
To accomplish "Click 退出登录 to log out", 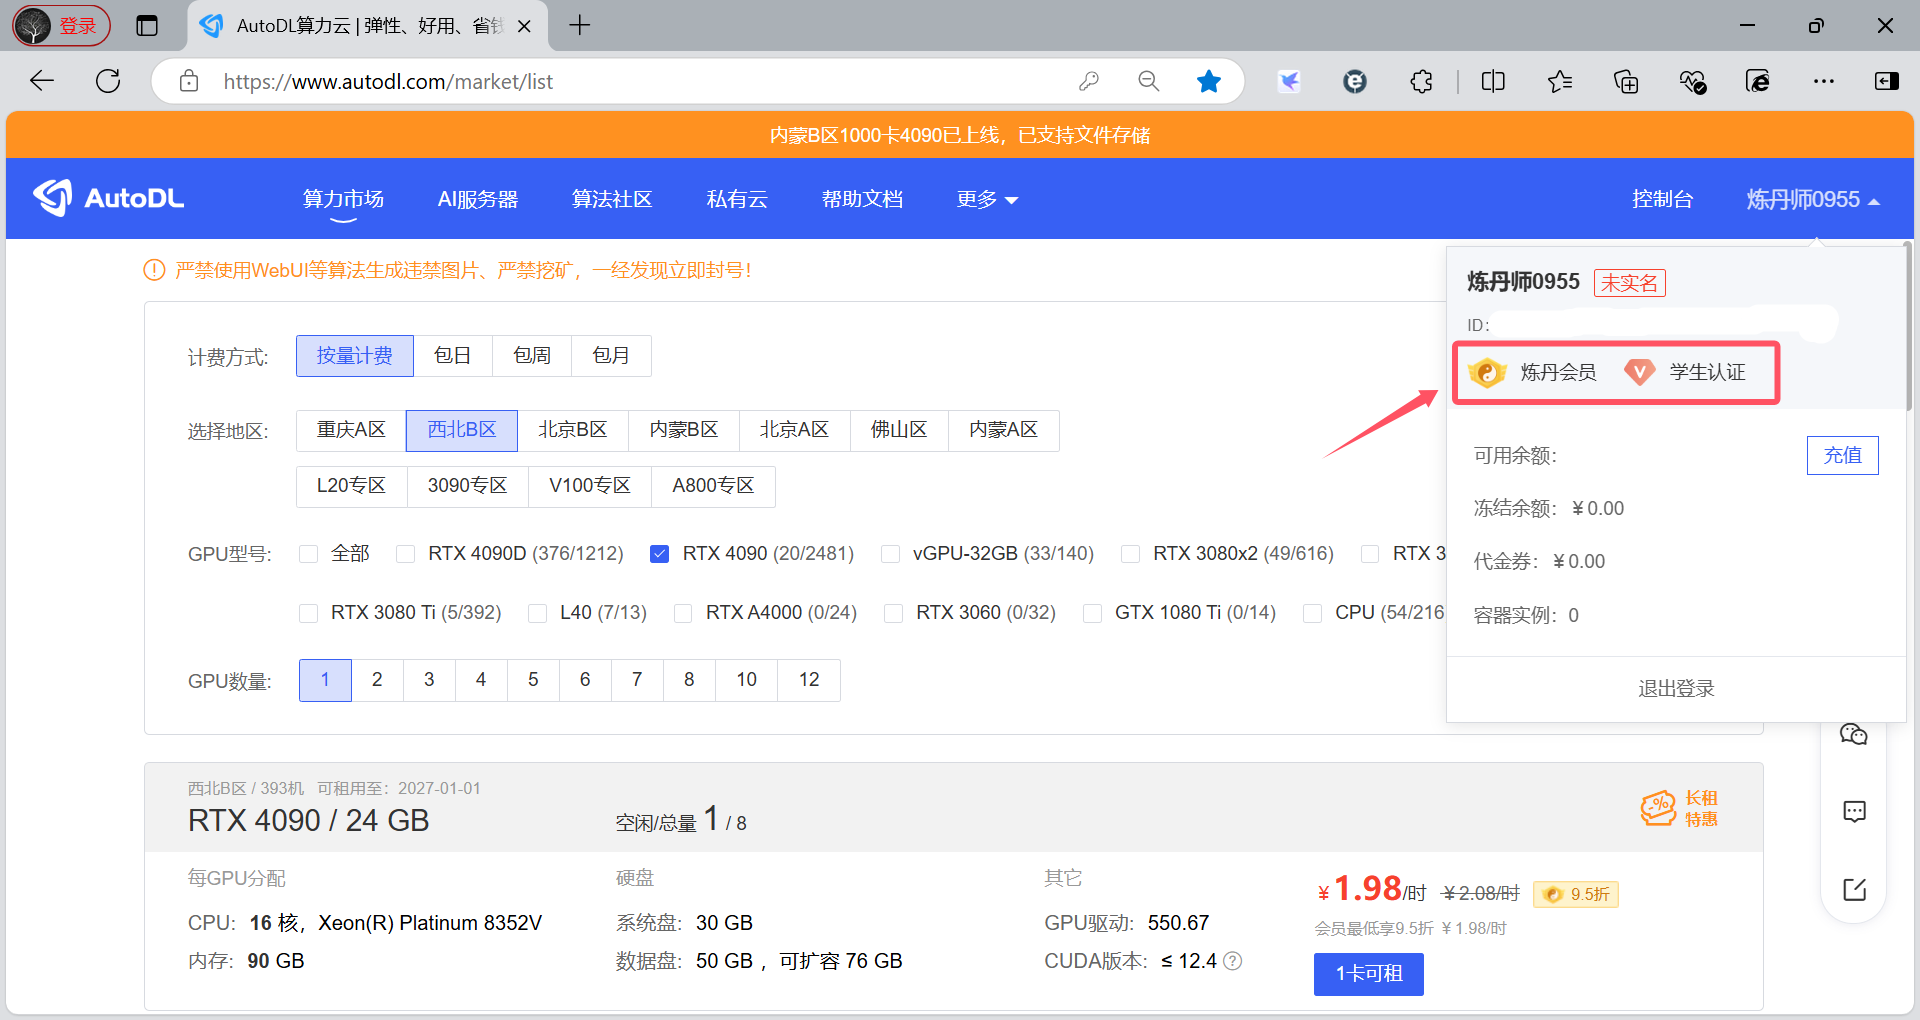I will tap(1676, 688).
